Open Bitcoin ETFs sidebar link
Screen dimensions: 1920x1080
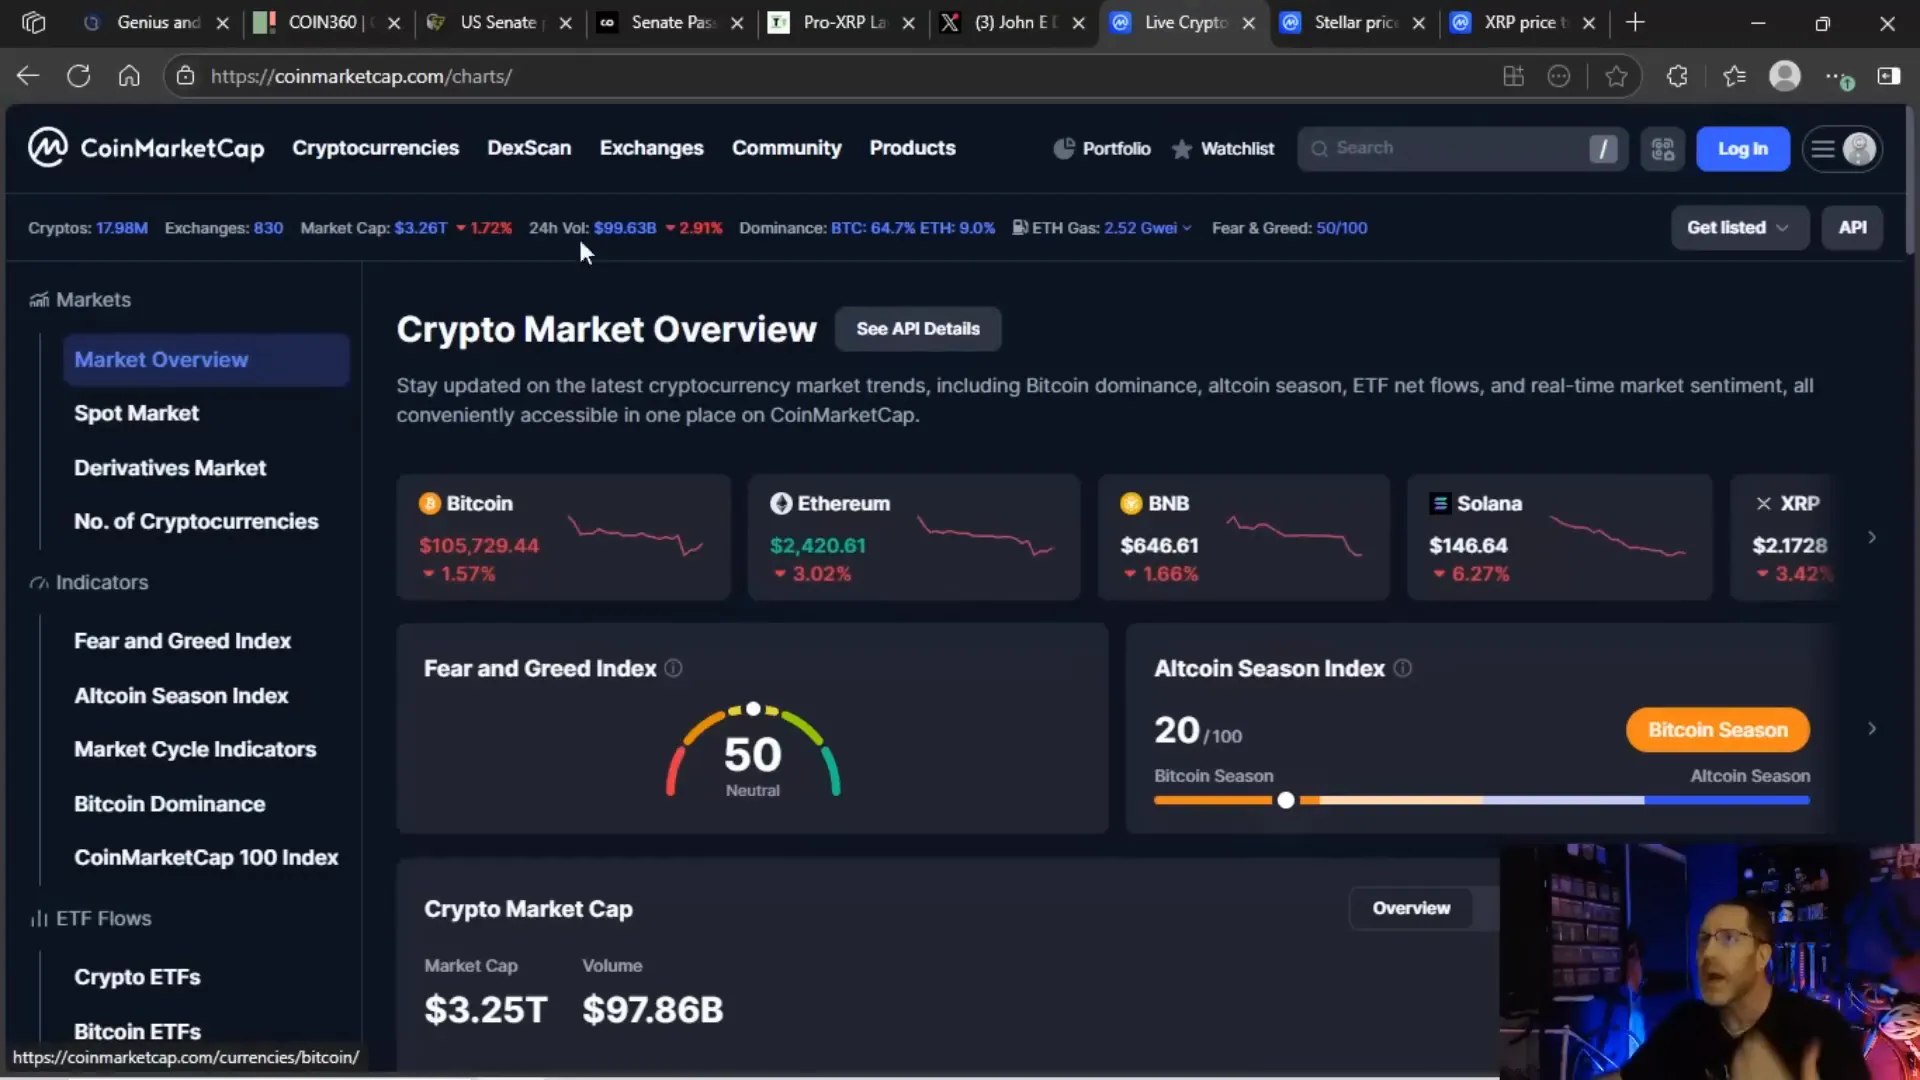tap(137, 1031)
